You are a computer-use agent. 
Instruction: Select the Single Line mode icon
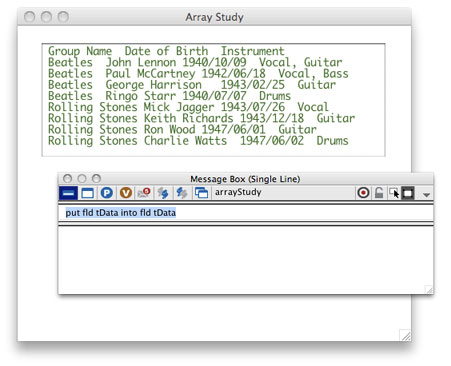point(68,193)
